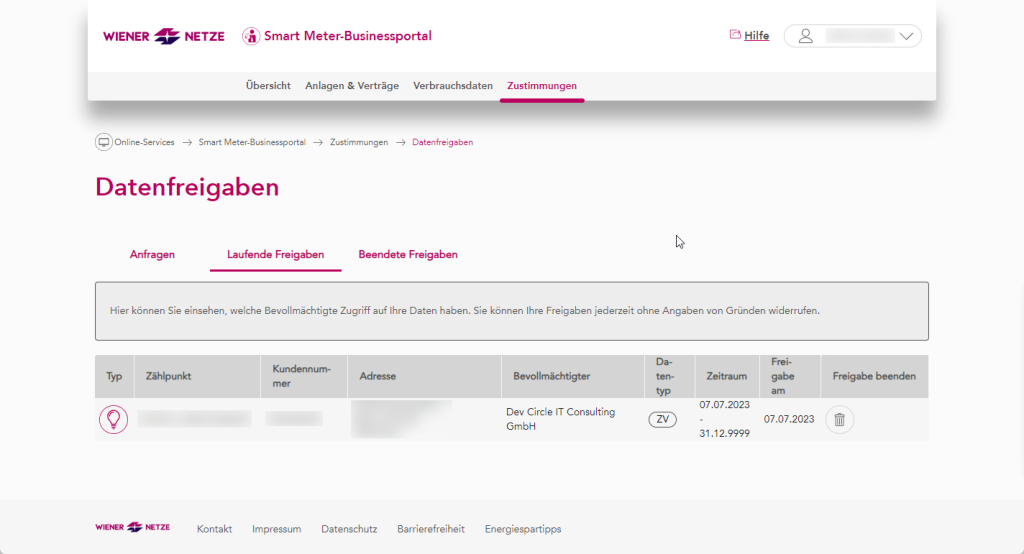Expand the user account dropdown chevron

coord(907,36)
